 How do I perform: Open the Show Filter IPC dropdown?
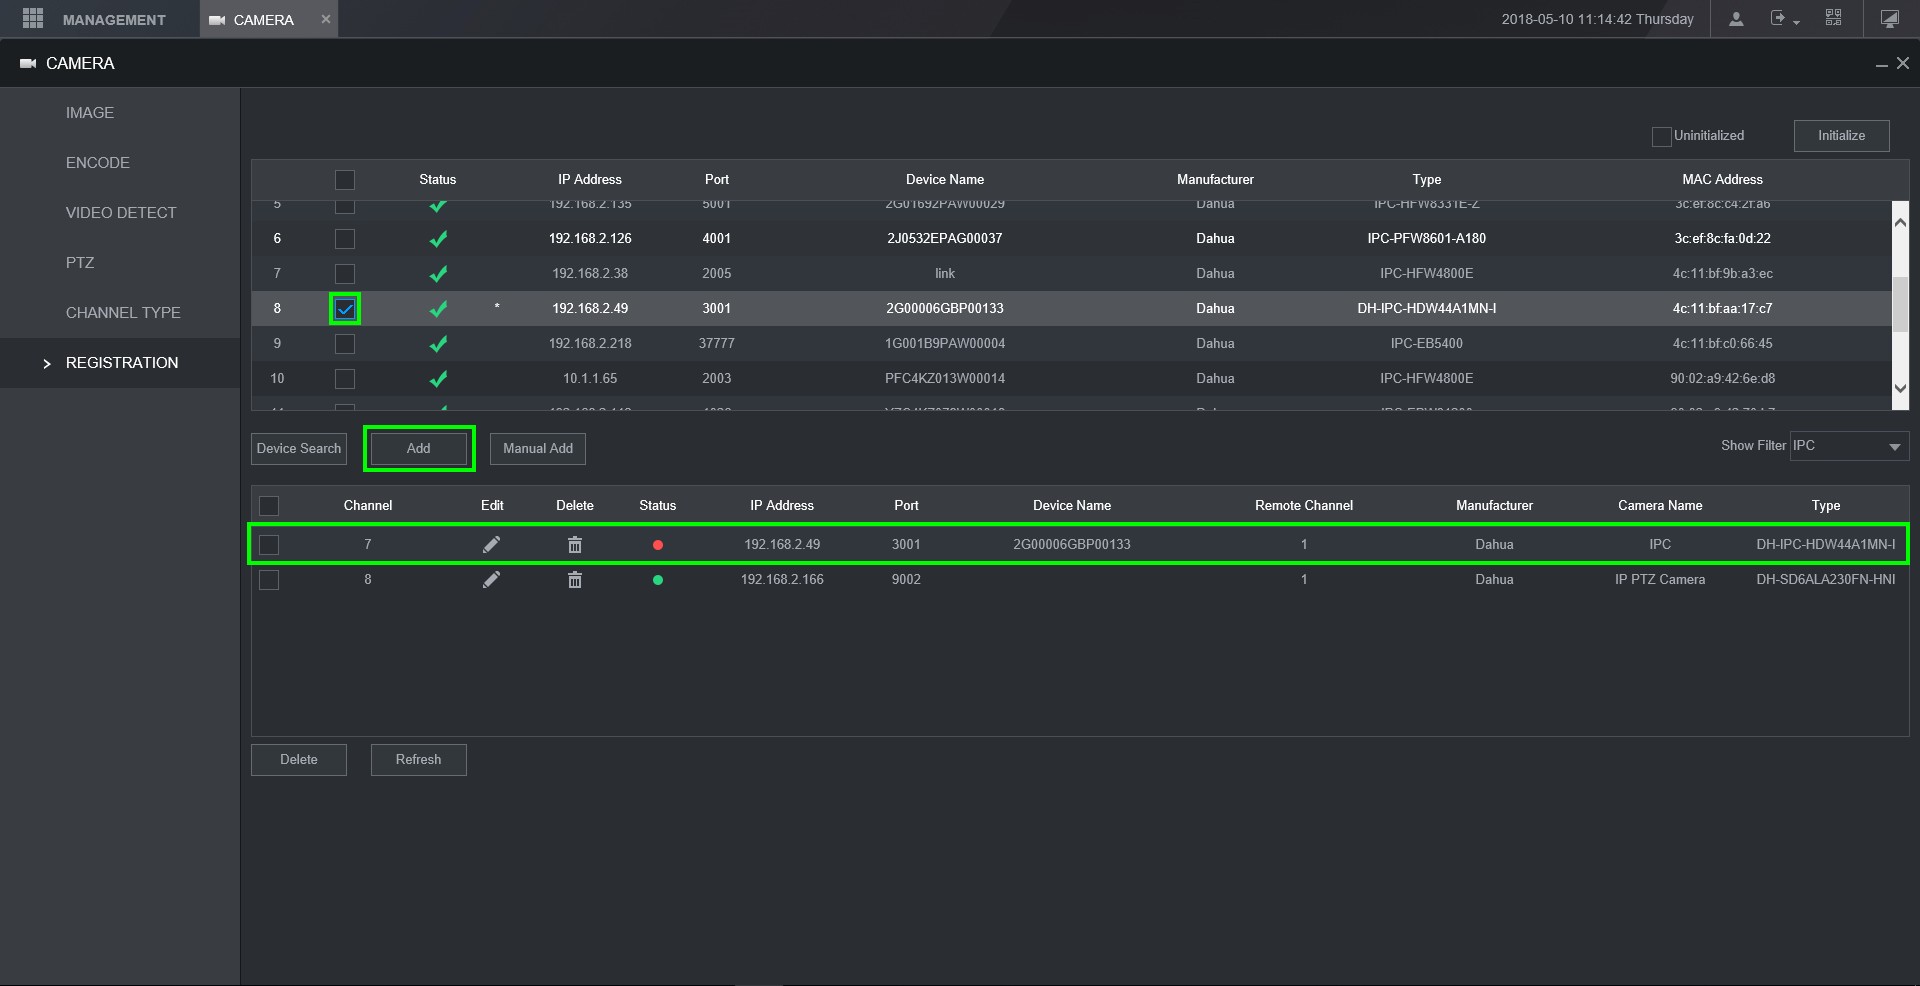(1849, 446)
